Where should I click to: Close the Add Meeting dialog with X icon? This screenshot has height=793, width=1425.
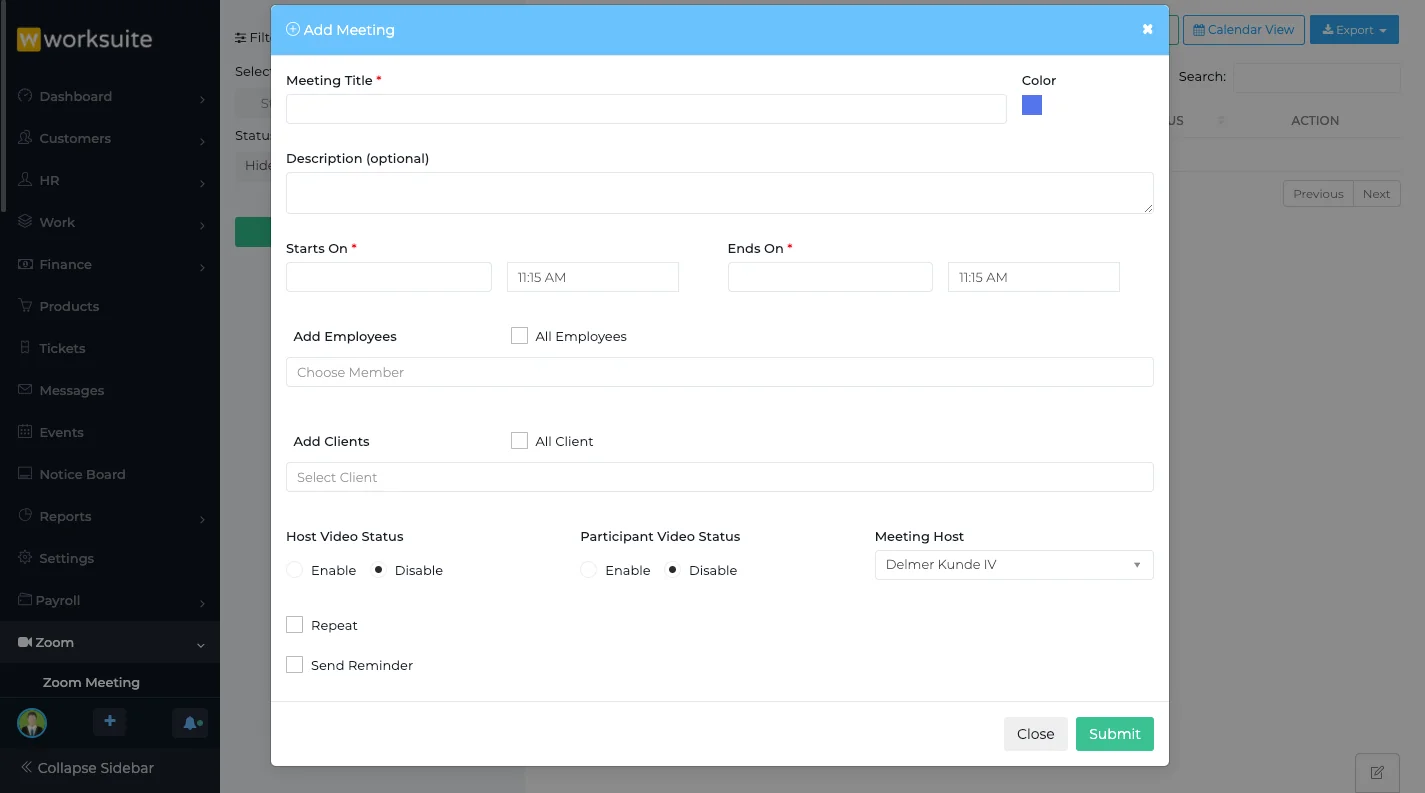click(x=1147, y=30)
